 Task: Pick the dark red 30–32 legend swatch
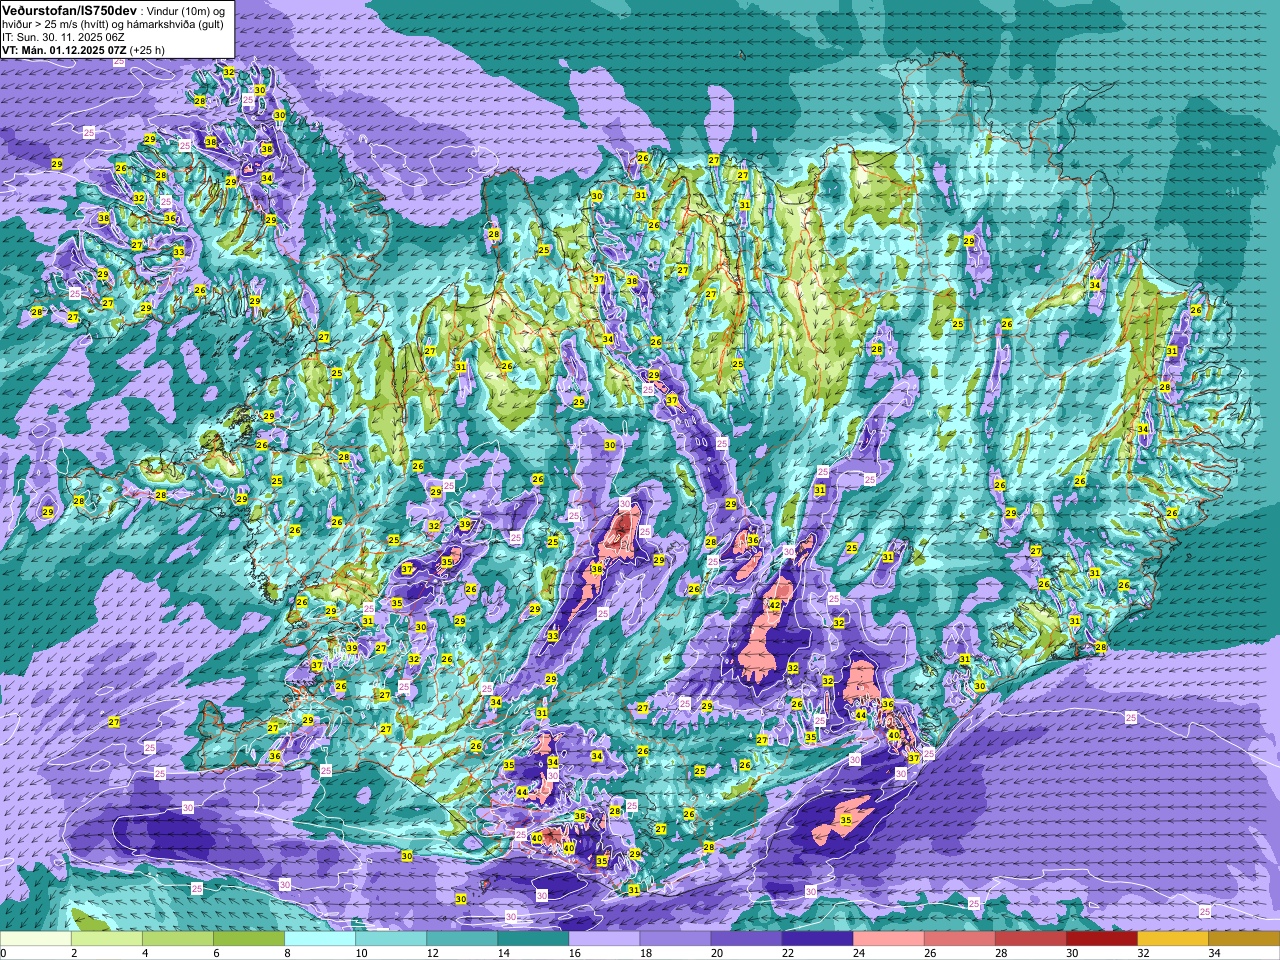(x=1101, y=939)
